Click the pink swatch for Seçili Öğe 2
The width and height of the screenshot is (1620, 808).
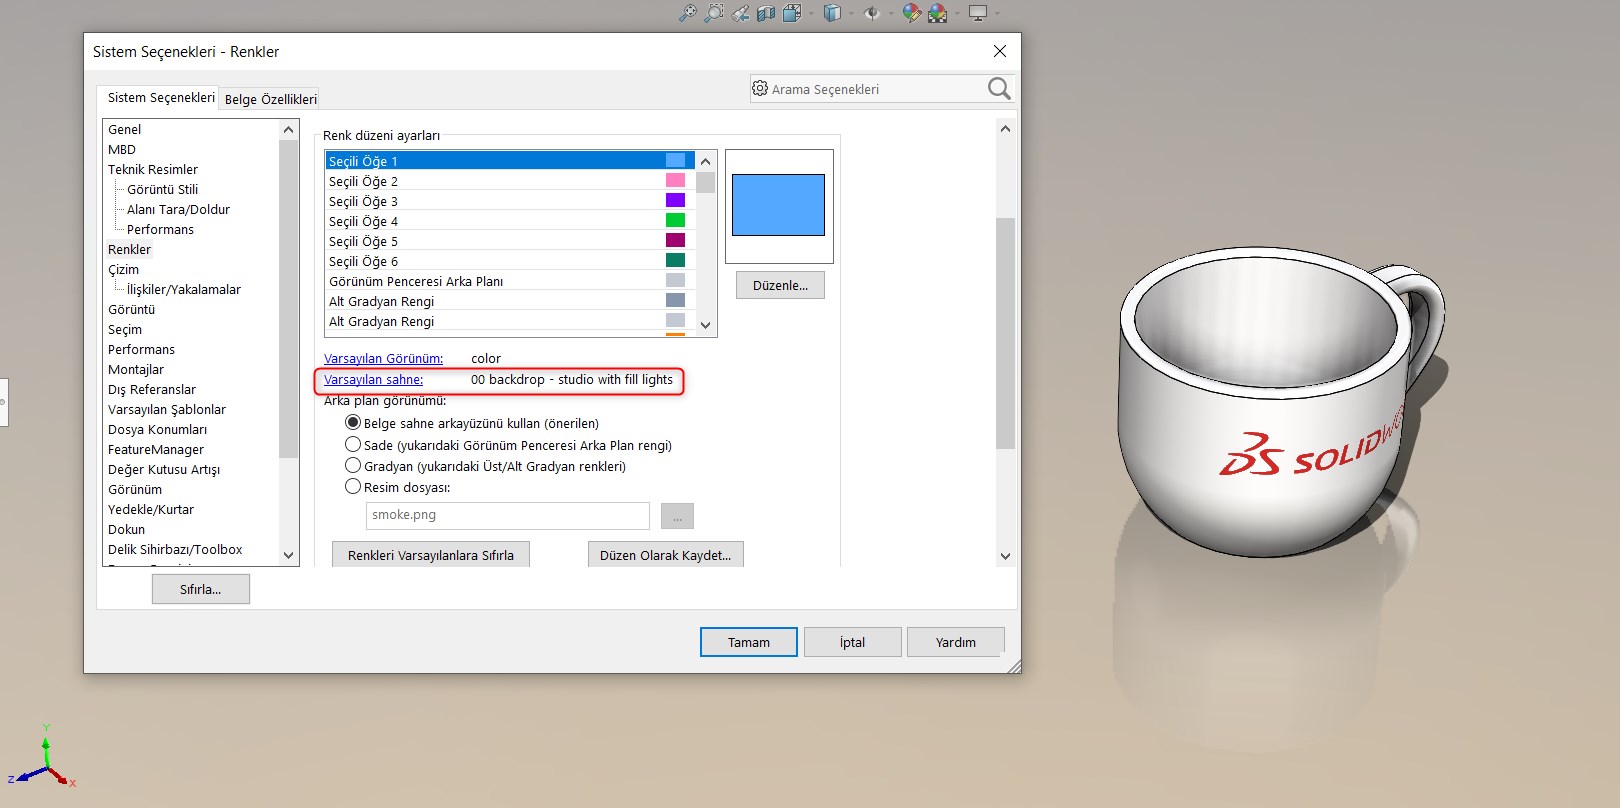[x=676, y=180]
